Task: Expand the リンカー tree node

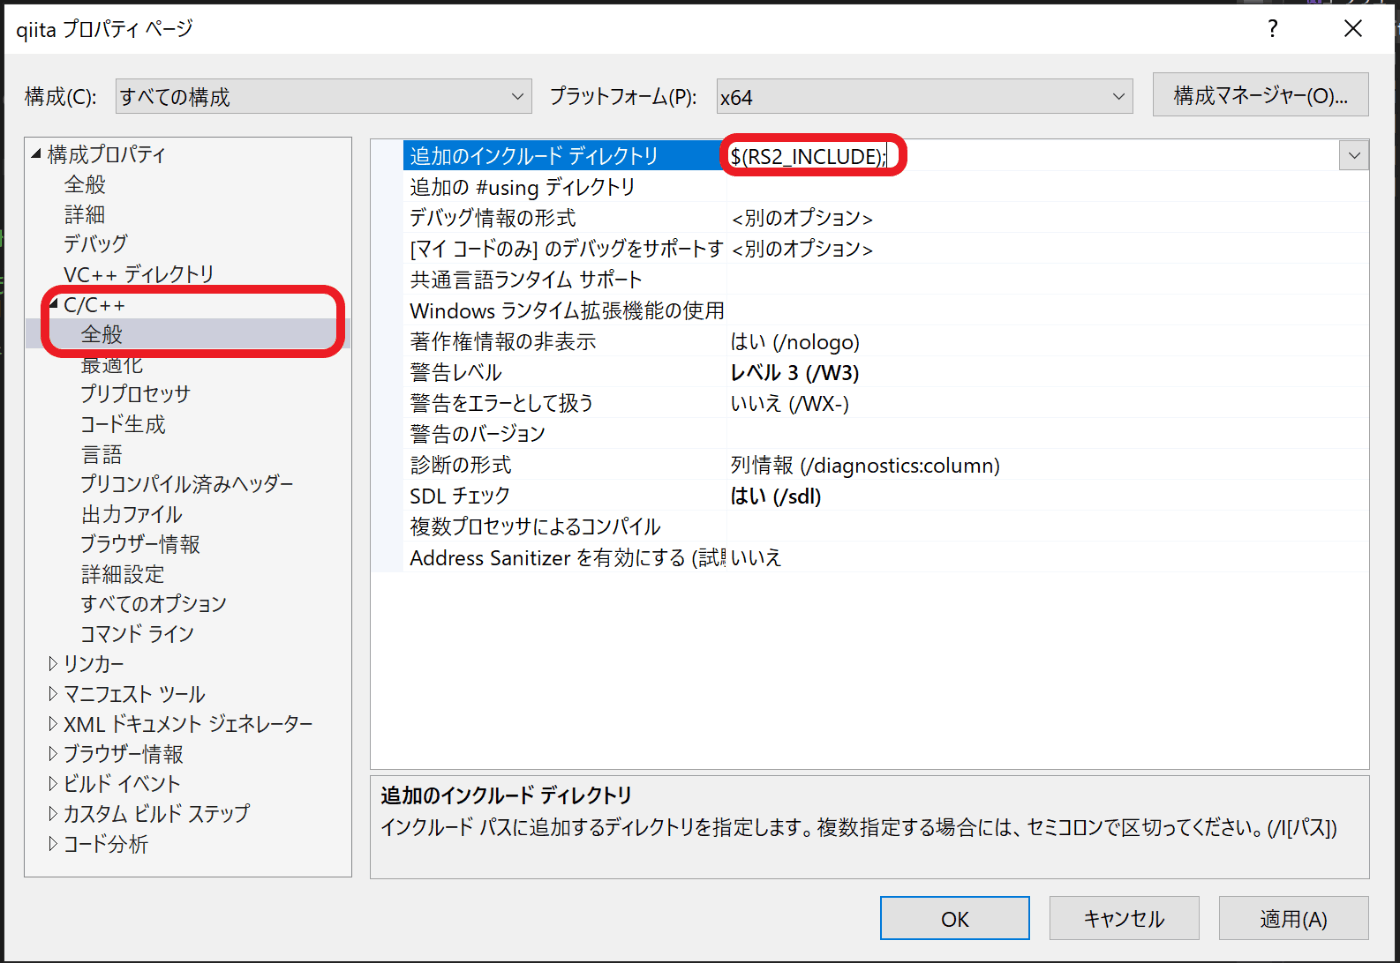Action: [53, 663]
